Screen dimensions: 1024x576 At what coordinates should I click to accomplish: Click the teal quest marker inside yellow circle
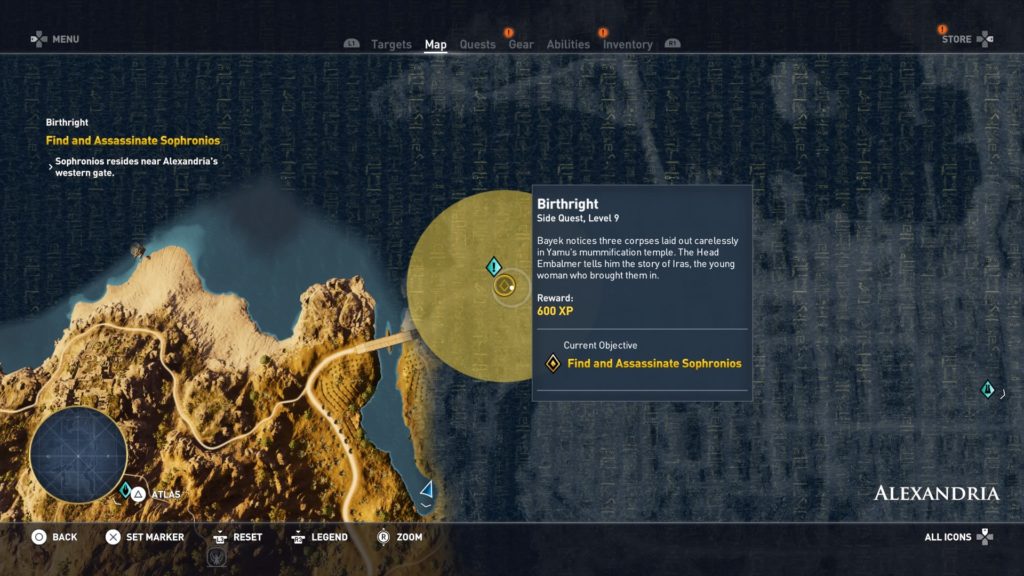[x=493, y=266]
